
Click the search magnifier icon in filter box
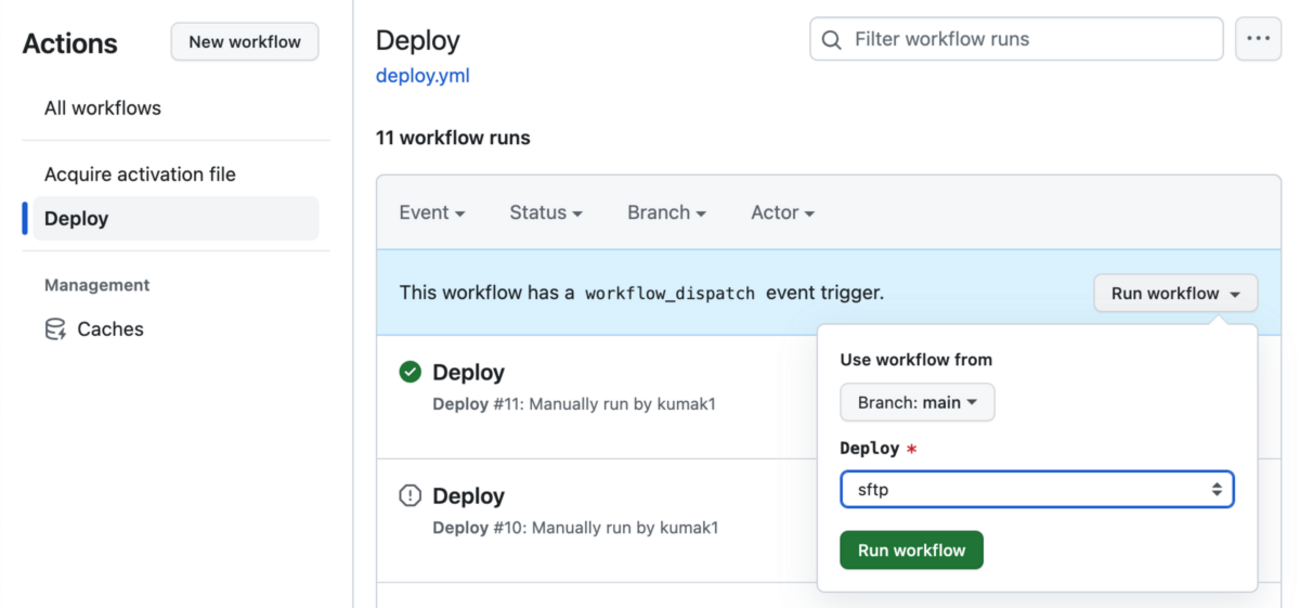831,40
